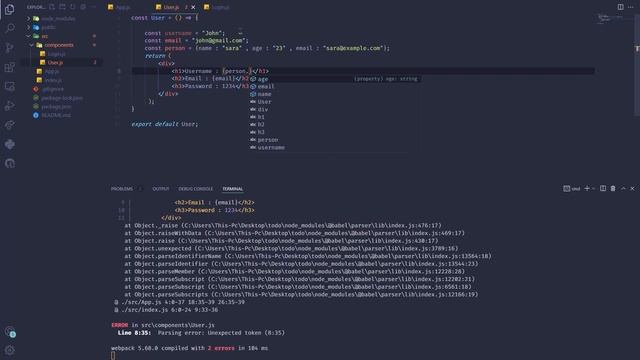Open the Remote Explorer view

[x=10, y=86]
